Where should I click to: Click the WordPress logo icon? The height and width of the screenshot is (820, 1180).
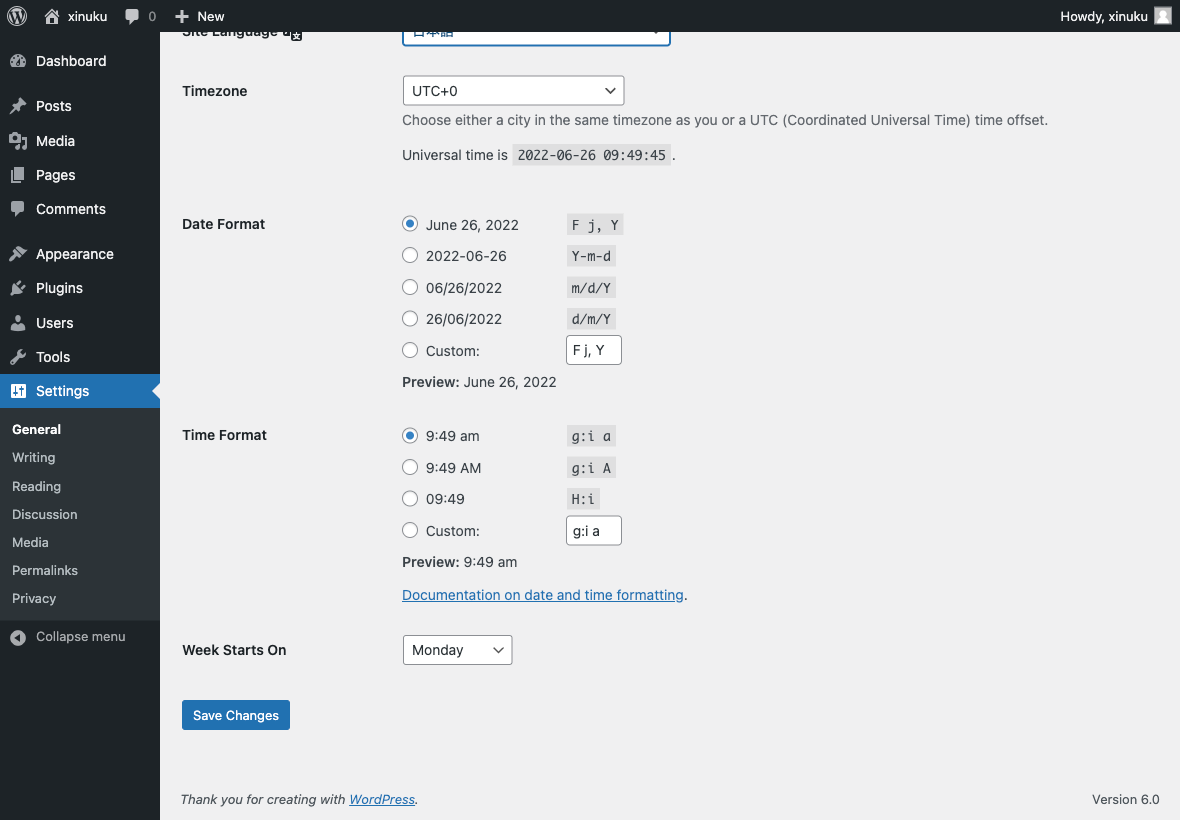point(17,16)
